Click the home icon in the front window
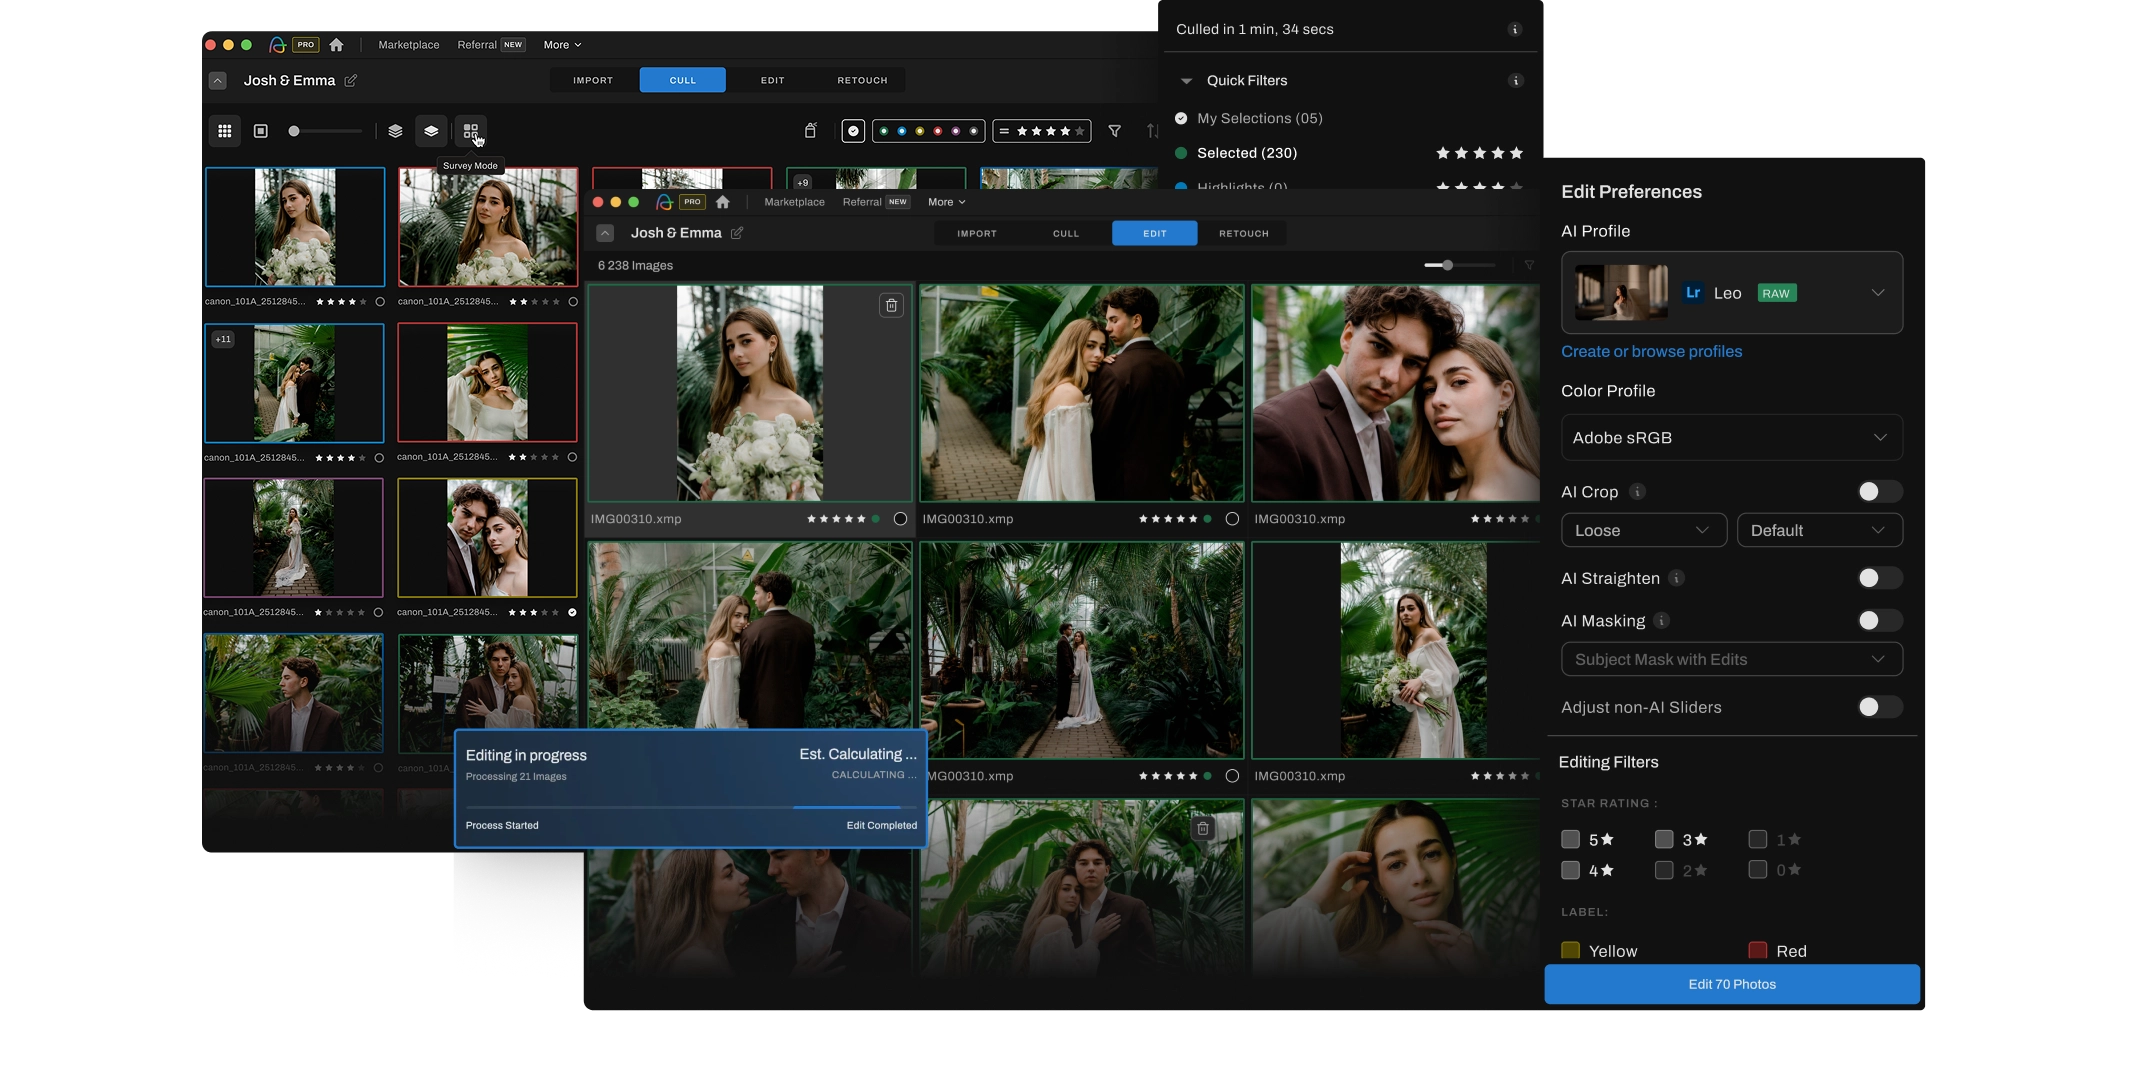Screen dimensions: 2148x1083 coord(722,202)
